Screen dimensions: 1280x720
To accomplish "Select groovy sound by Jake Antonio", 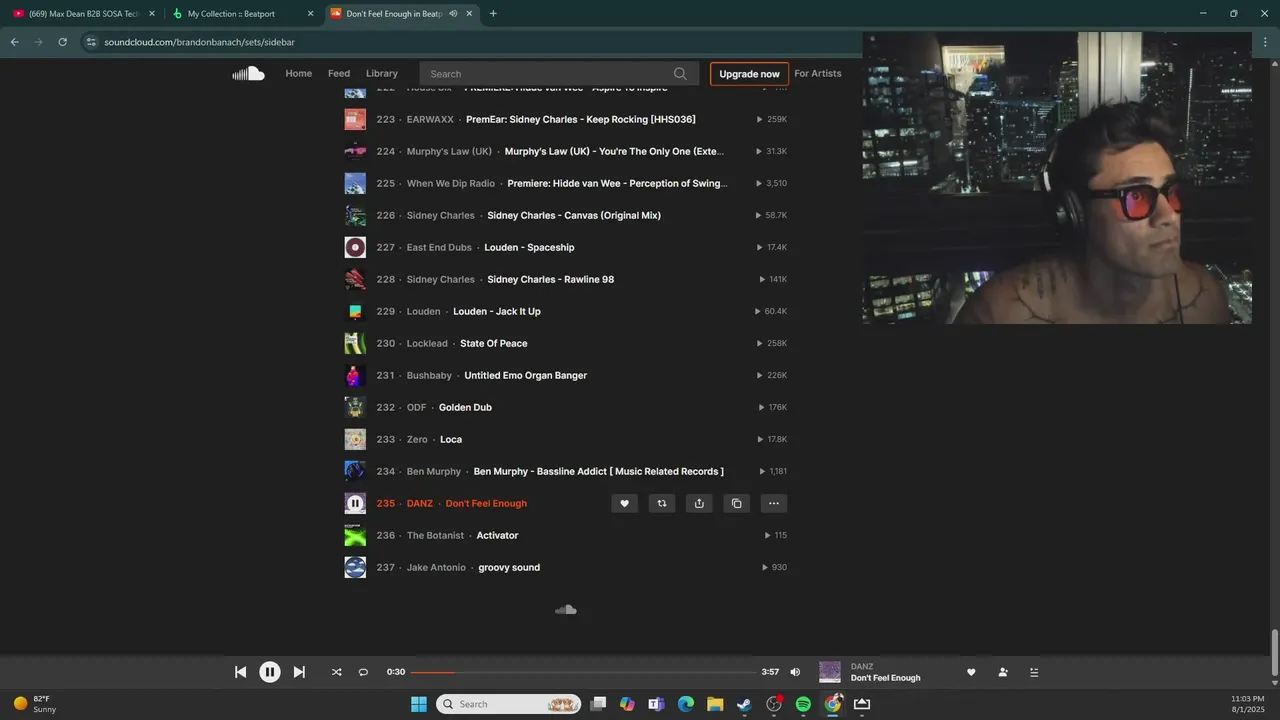I will click(x=509, y=567).
